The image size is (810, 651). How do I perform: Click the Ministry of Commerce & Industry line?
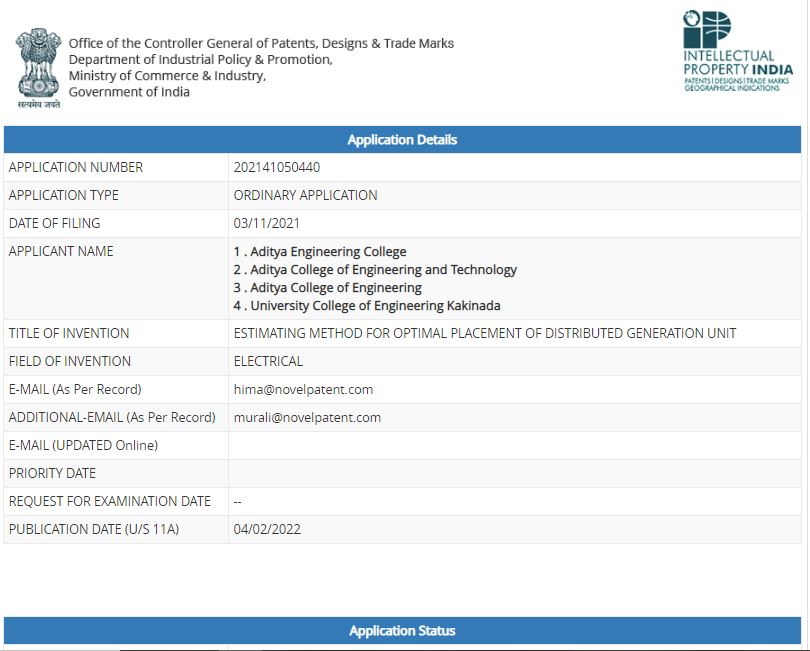coord(167,75)
